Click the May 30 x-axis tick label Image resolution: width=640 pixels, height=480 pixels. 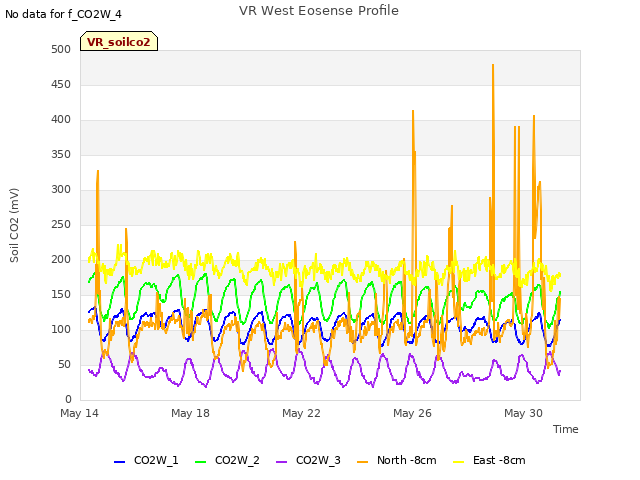tap(523, 413)
